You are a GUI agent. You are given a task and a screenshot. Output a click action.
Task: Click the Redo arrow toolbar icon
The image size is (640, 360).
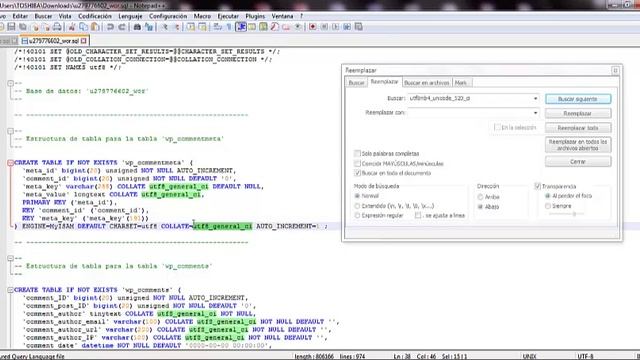[x=122, y=27]
